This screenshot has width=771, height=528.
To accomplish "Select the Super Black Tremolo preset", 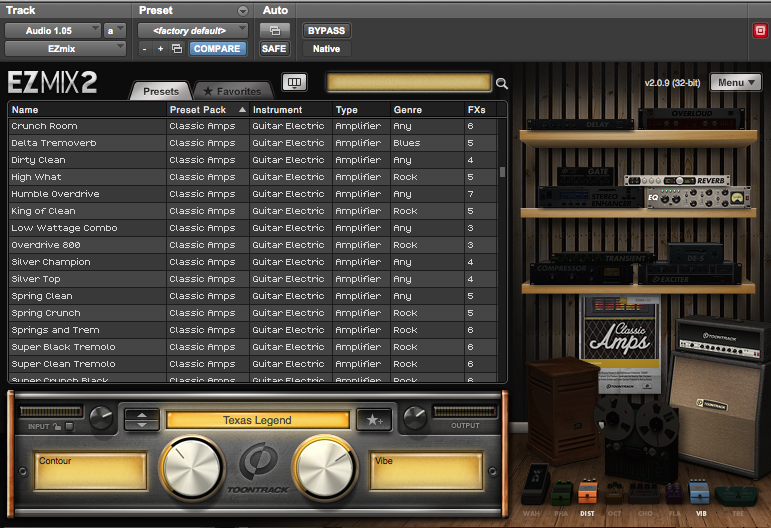I will (253, 347).
